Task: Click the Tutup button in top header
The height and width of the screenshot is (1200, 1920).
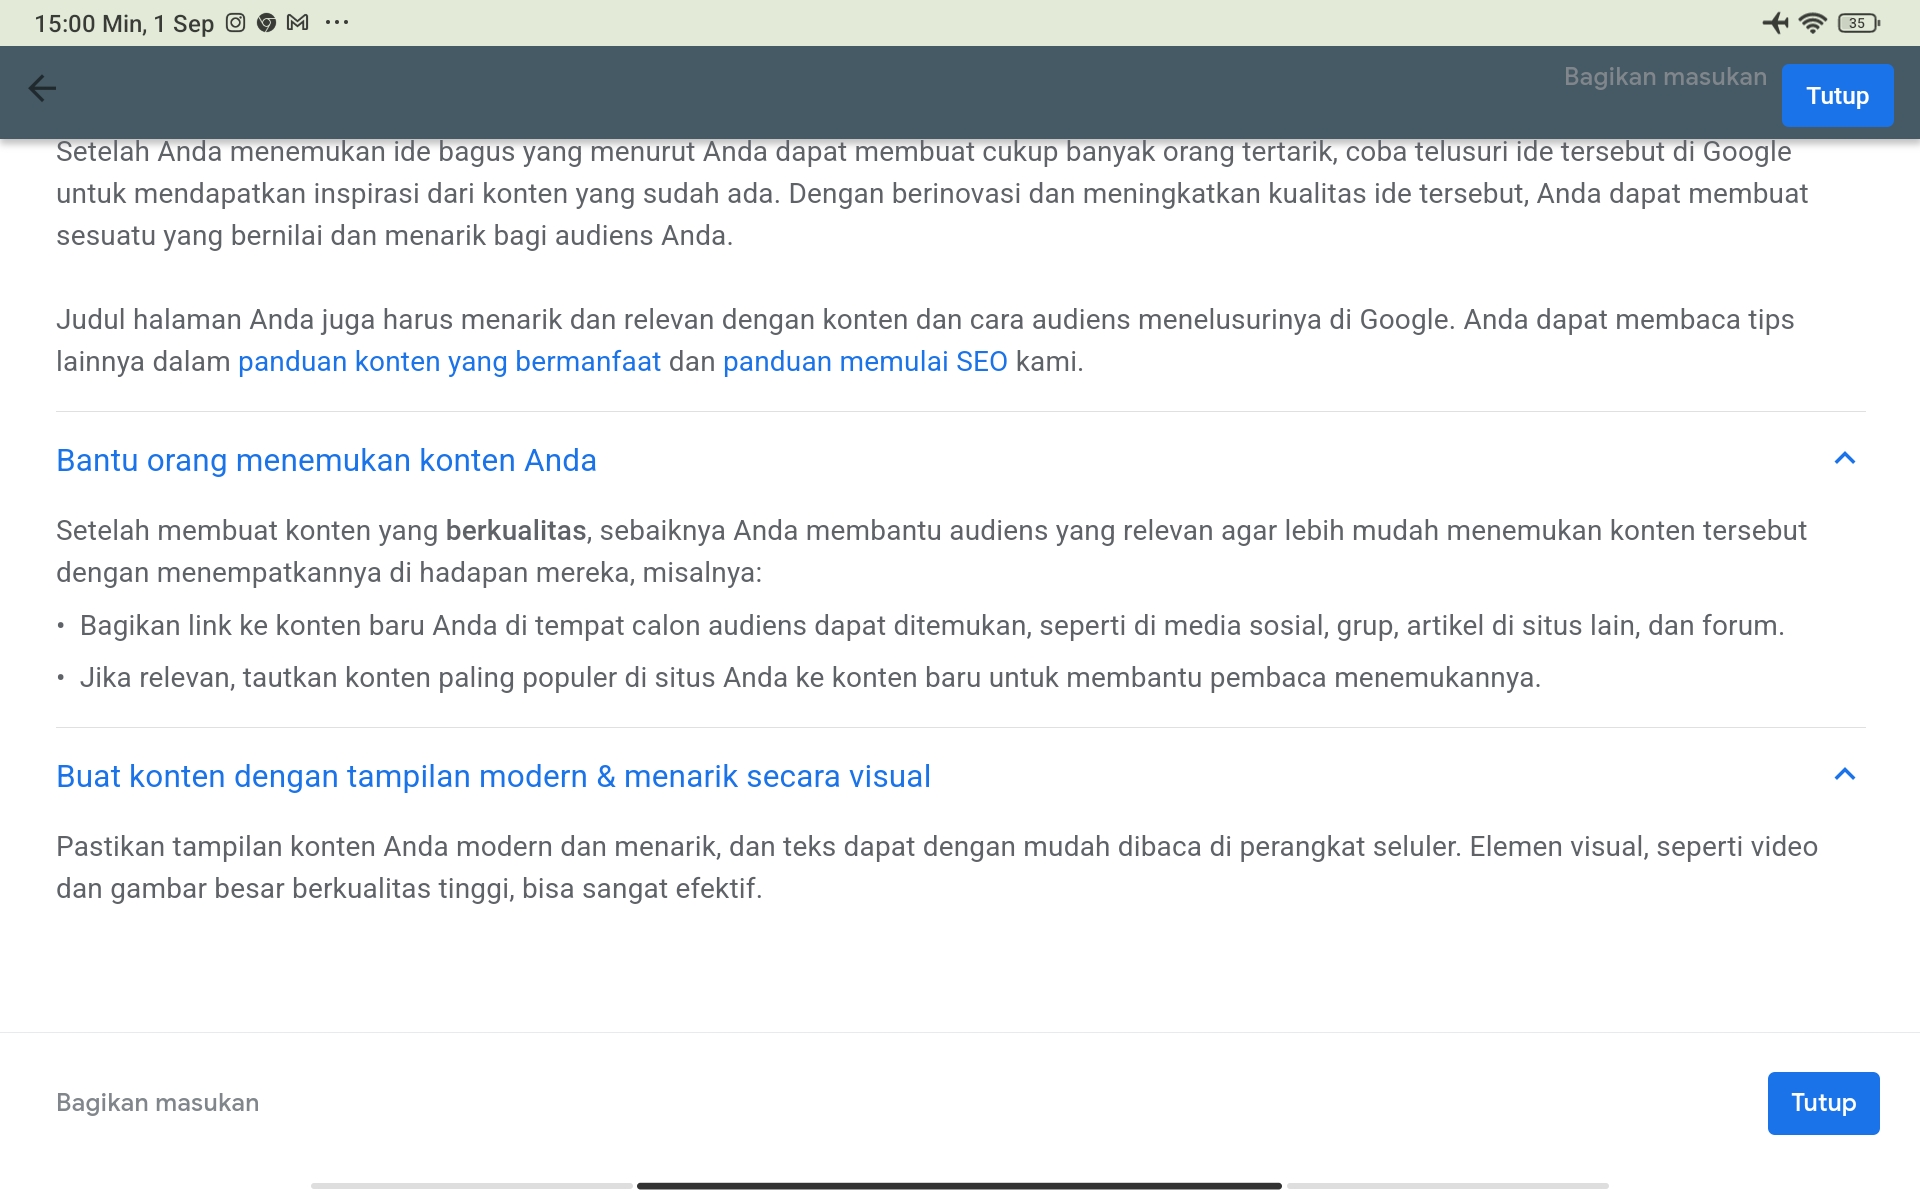Action: 1837,96
